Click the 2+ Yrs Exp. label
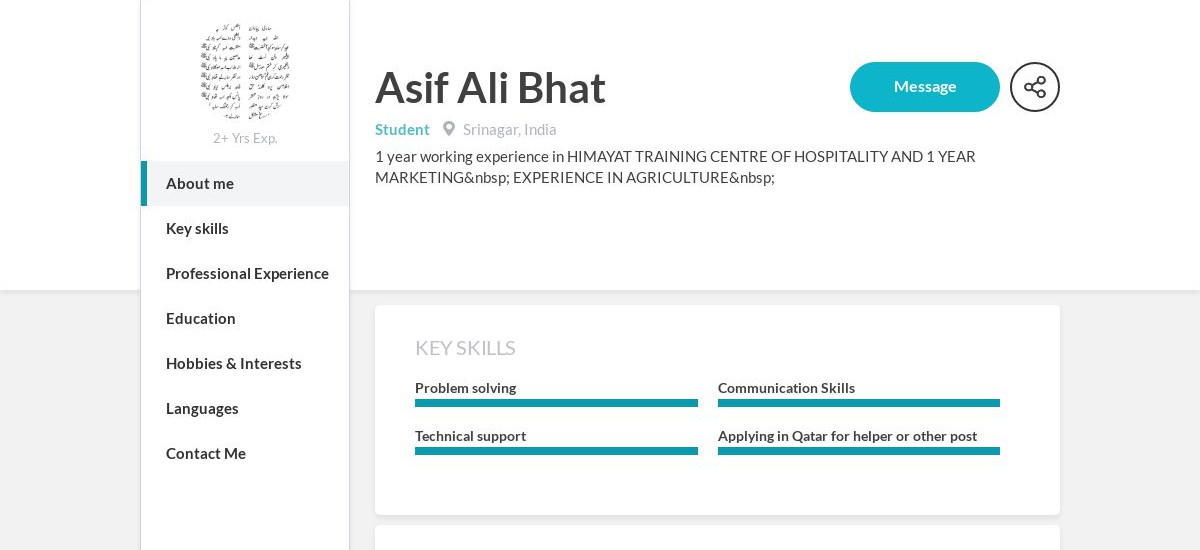Image resolution: width=1200 pixels, height=550 pixels. tap(245, 138)
